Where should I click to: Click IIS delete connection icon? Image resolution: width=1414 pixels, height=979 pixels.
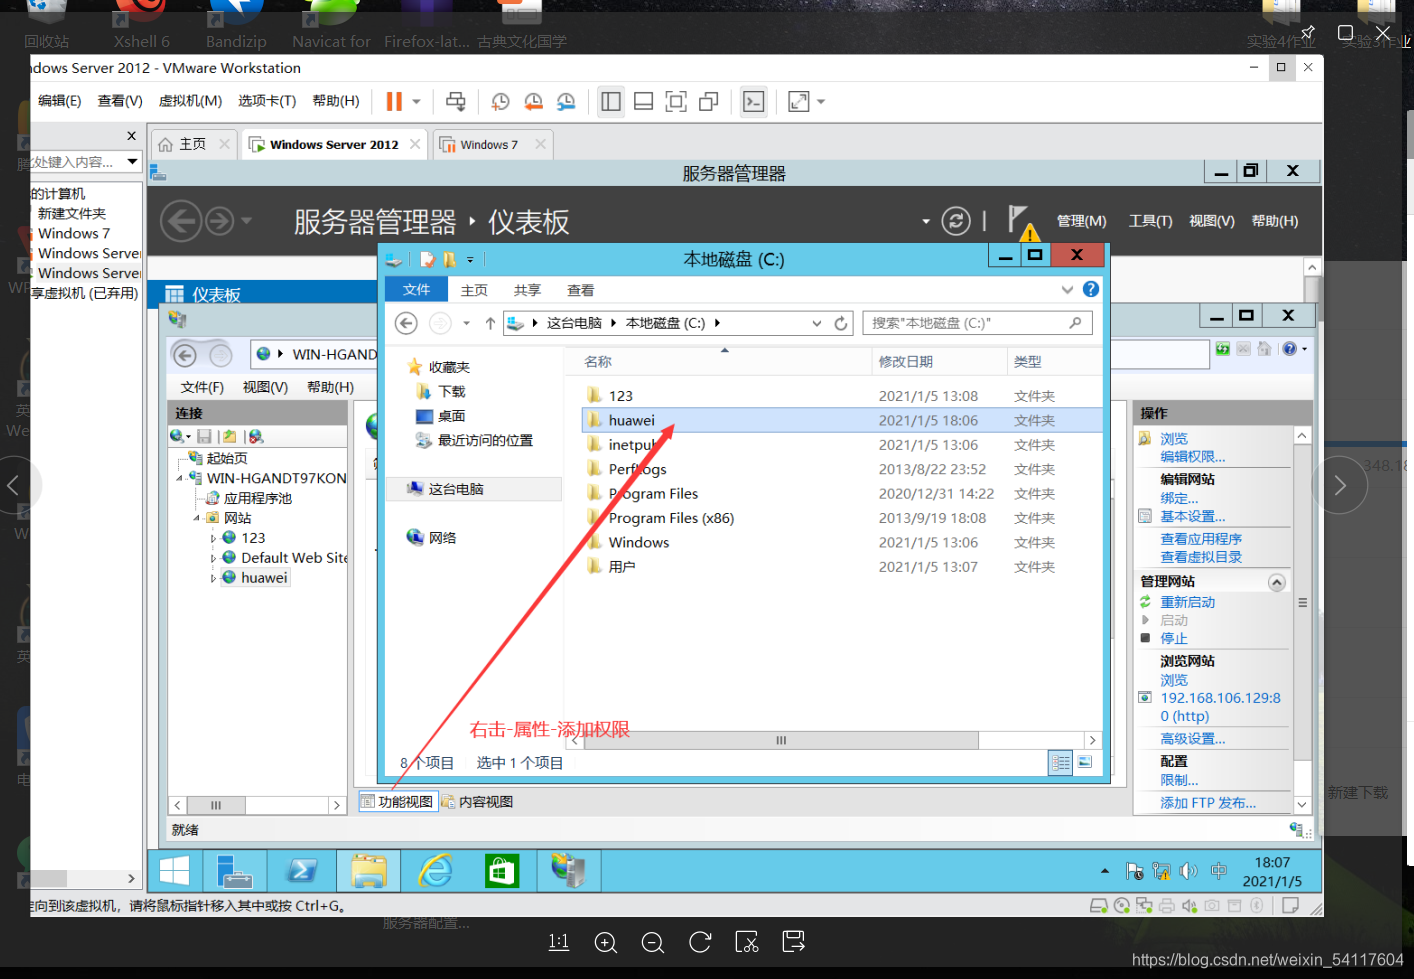click(x=256, y=436)
